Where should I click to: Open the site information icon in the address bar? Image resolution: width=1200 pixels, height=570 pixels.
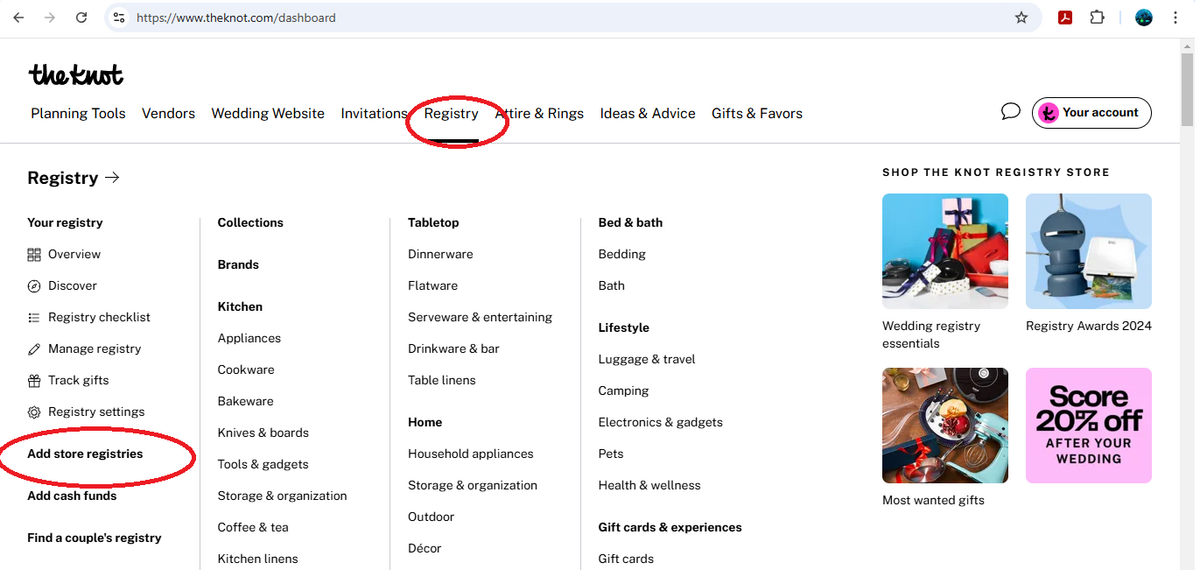click(x=119, y=18)
